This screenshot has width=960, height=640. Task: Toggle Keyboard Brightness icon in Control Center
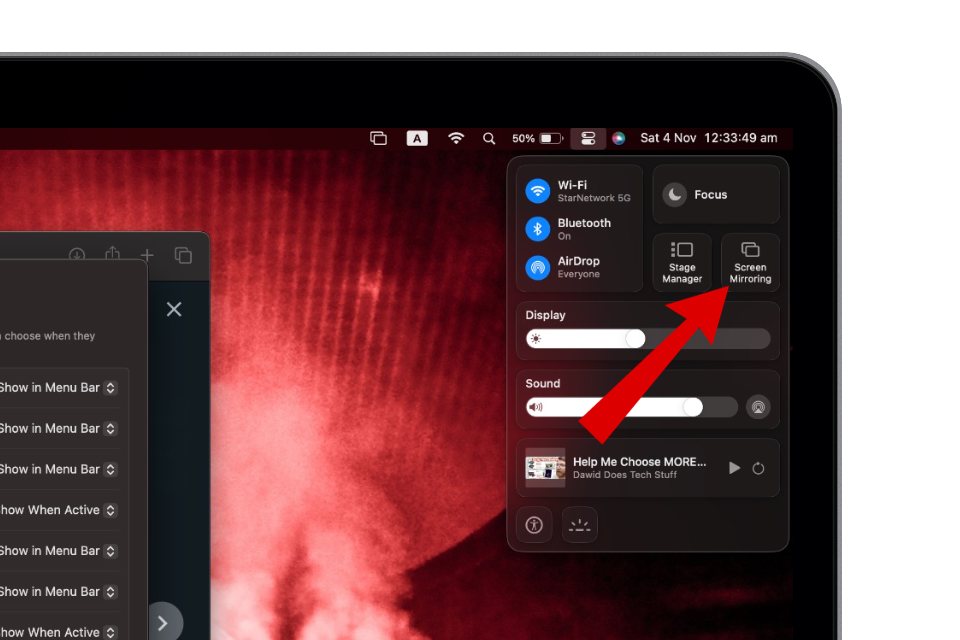579,525
